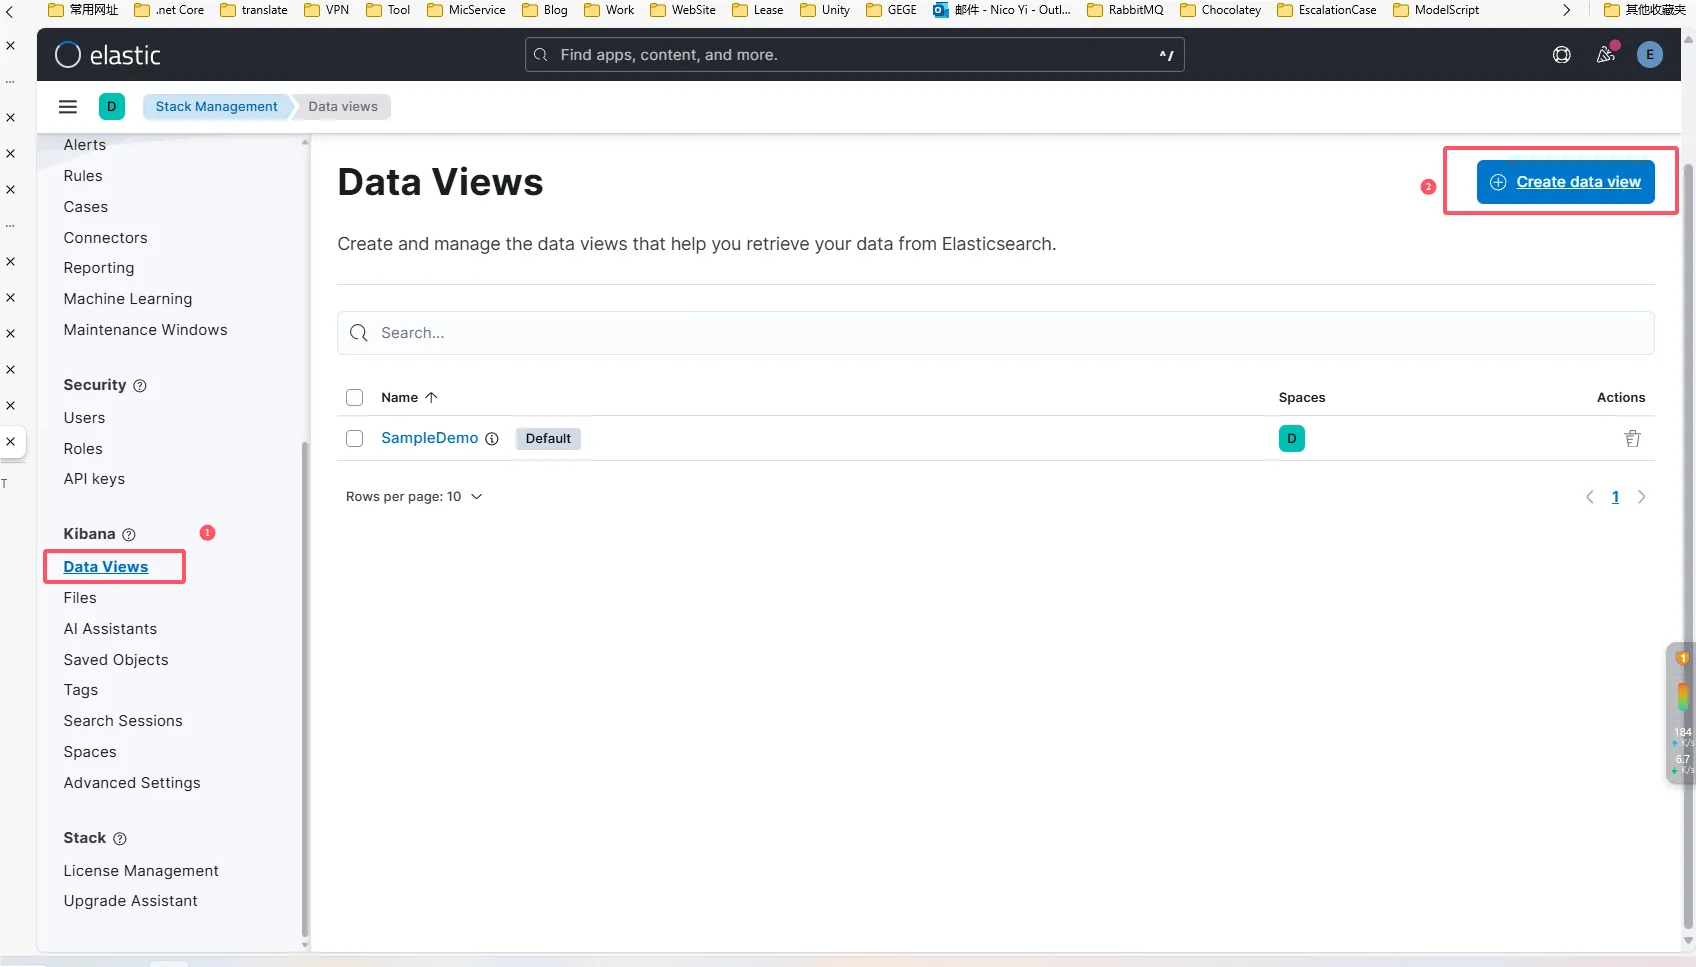Click the Data views breadcrumb
1696x967 pixels.
point(343,107)
